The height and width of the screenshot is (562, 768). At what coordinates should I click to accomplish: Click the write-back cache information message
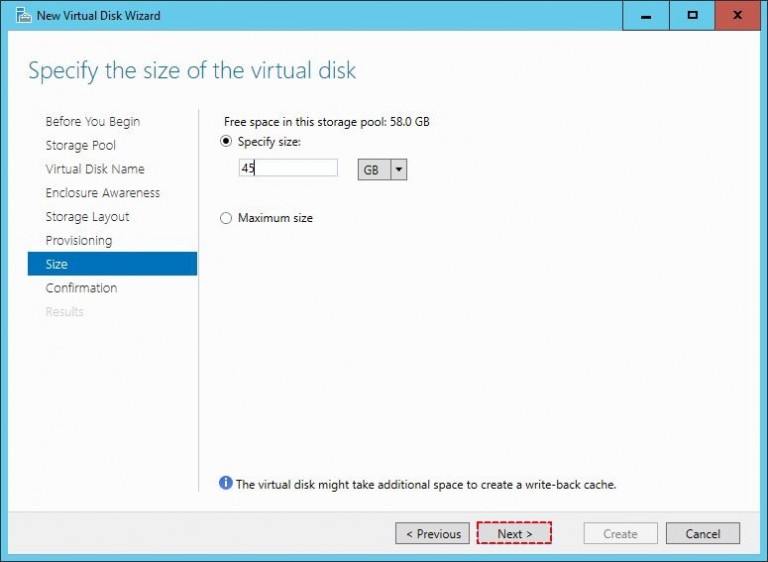[x=426, y=485]
